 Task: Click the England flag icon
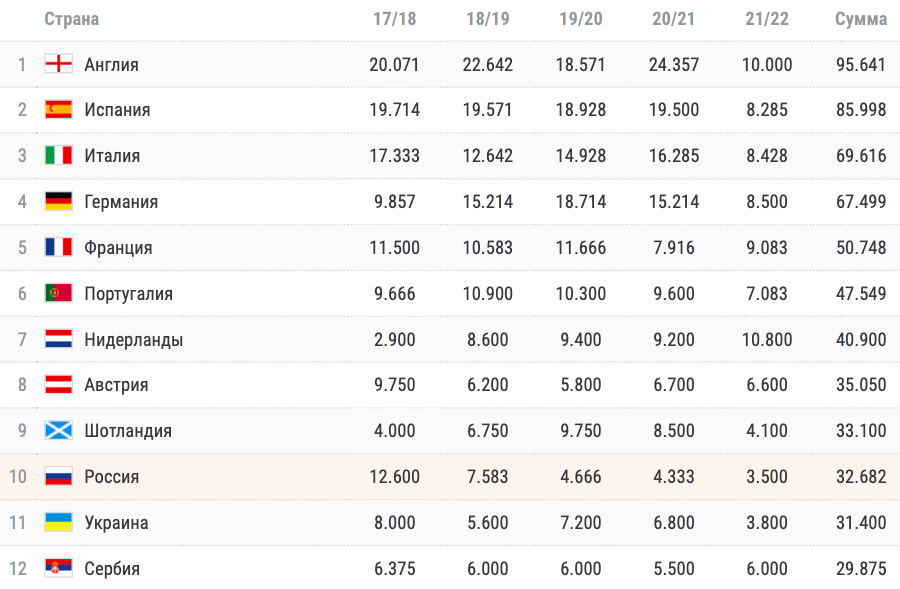(x=59, y=64)
